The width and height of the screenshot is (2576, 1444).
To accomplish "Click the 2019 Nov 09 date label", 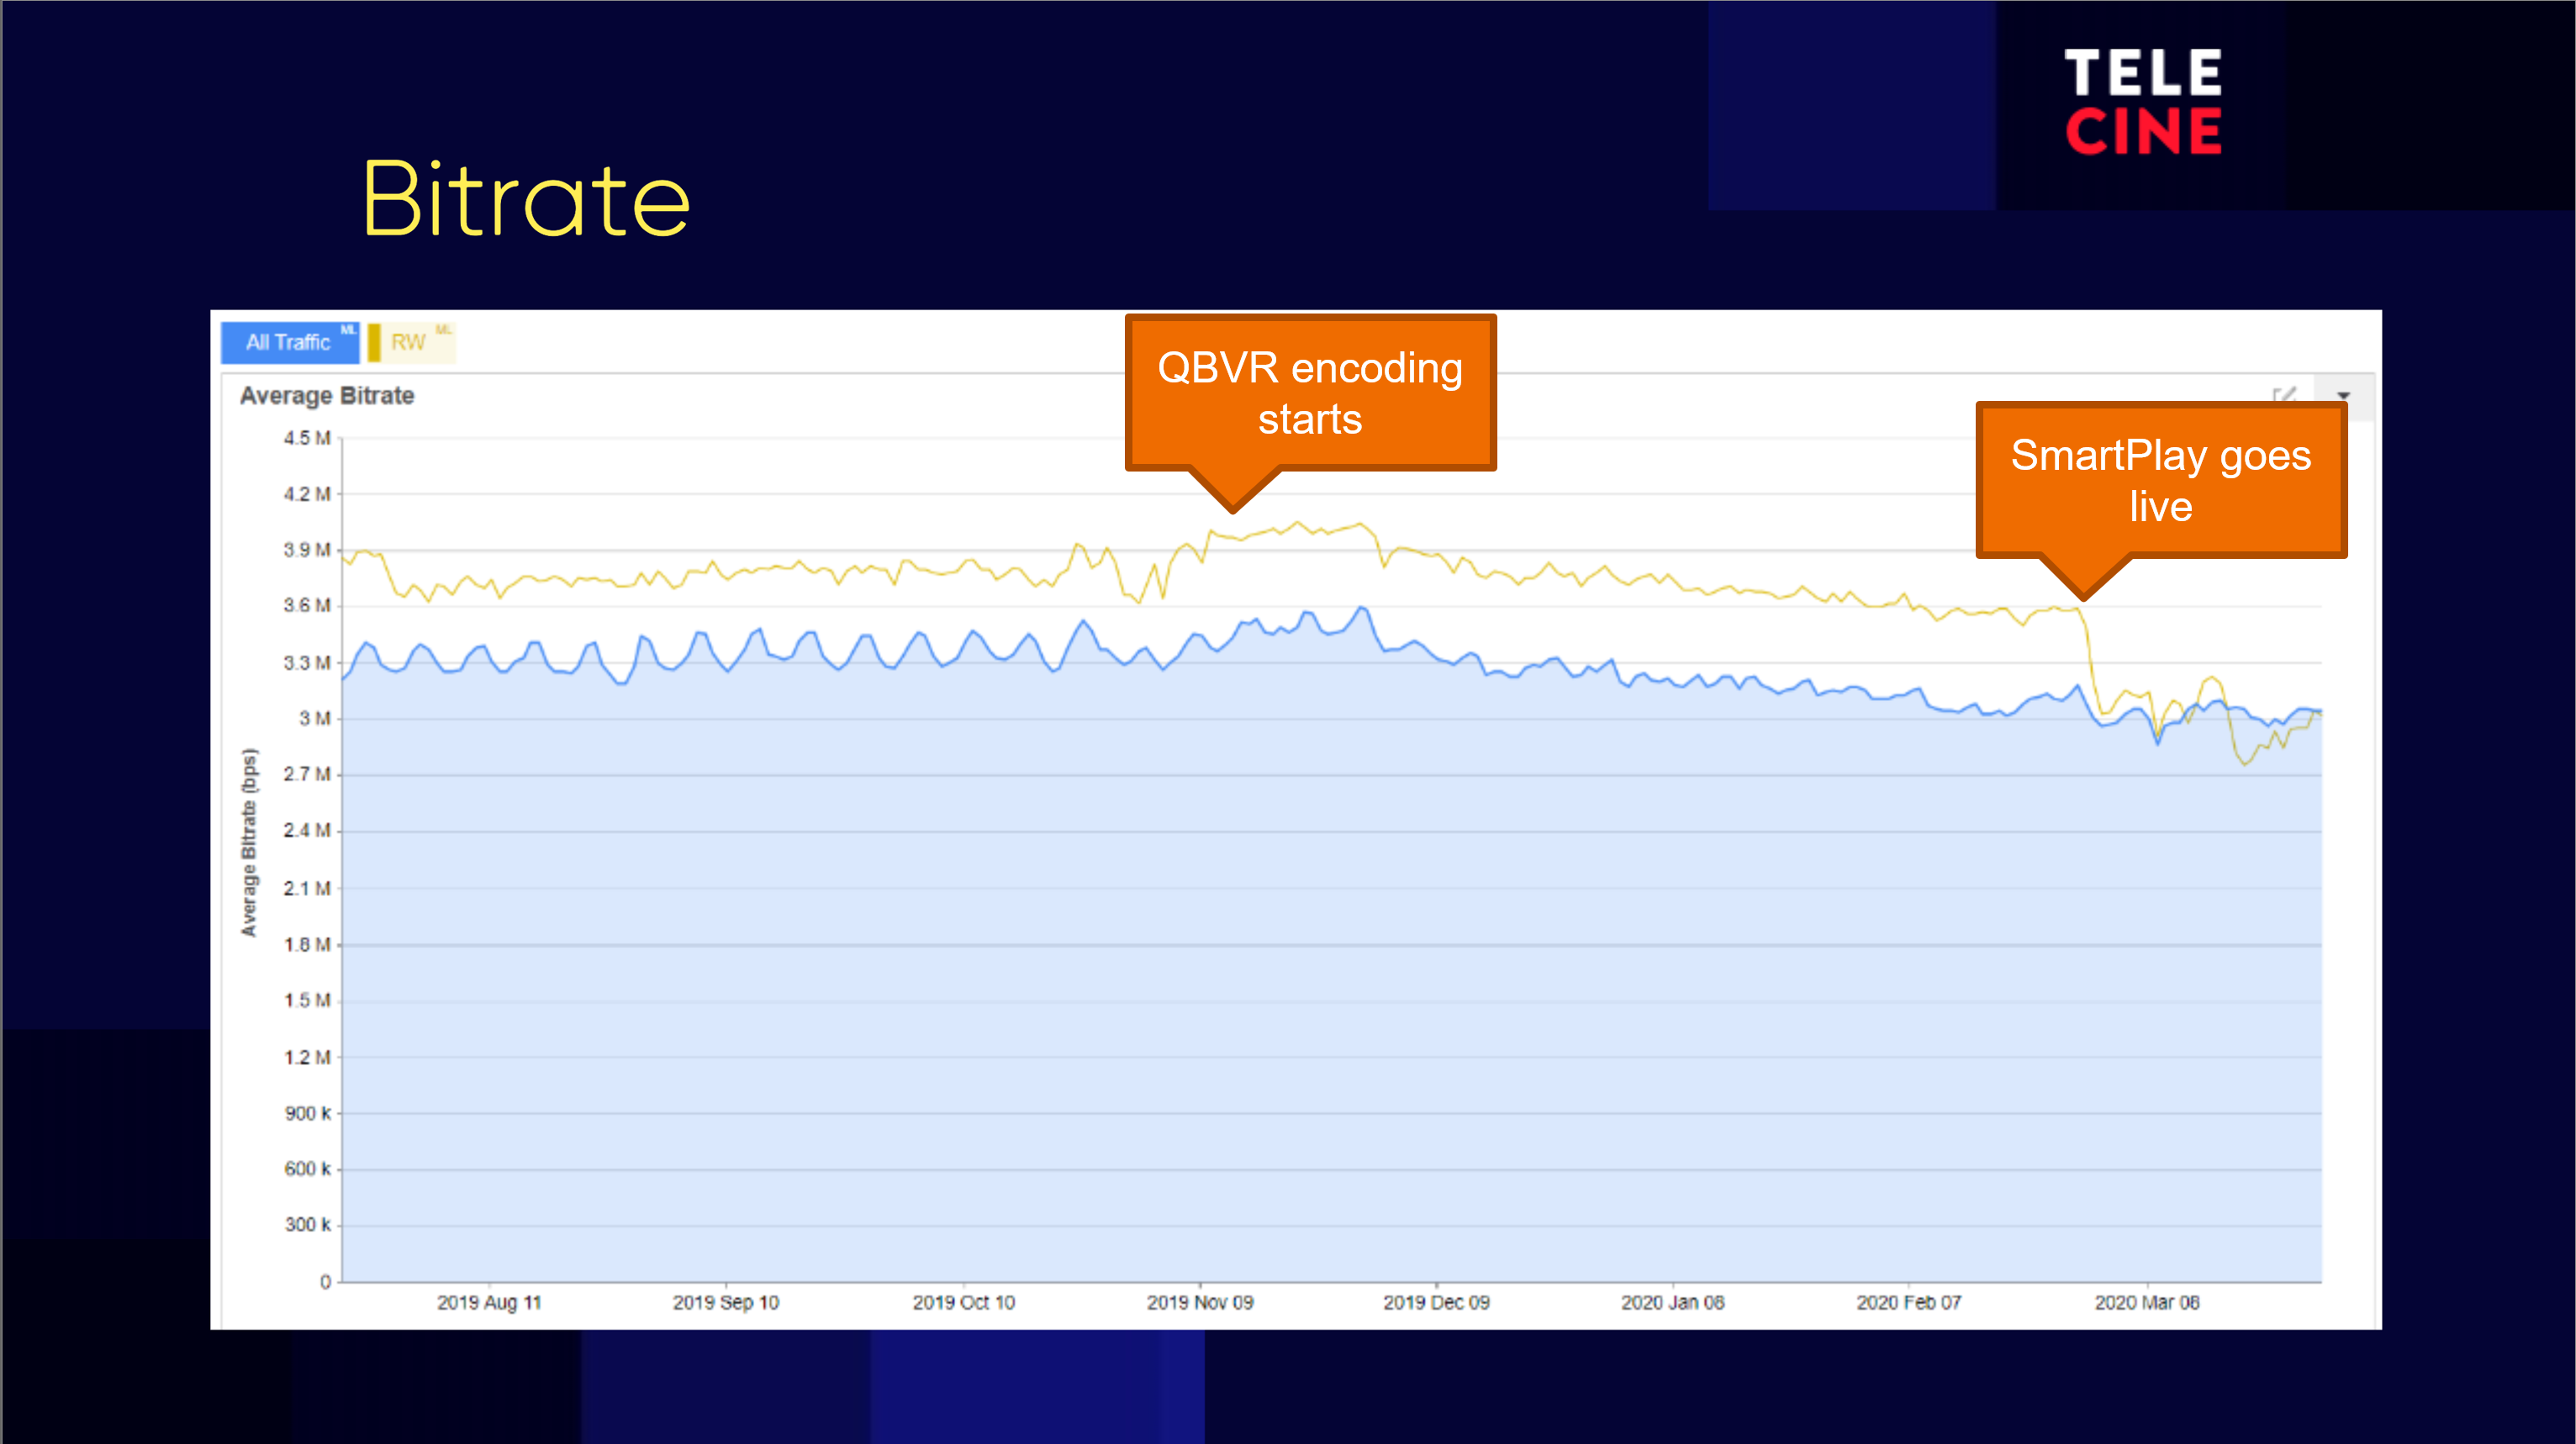I will pyautogui.click(x=1200, y=1303).
